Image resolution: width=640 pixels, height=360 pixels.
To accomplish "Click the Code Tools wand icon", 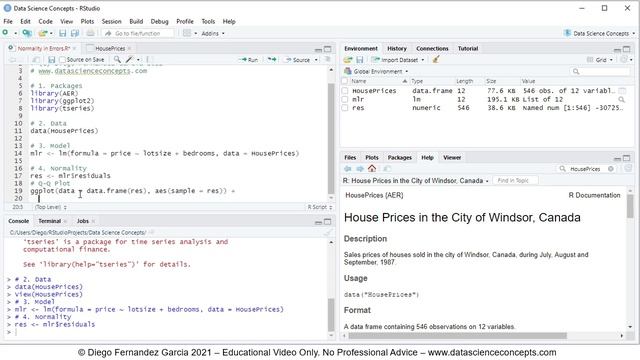I will click(129, 60).
